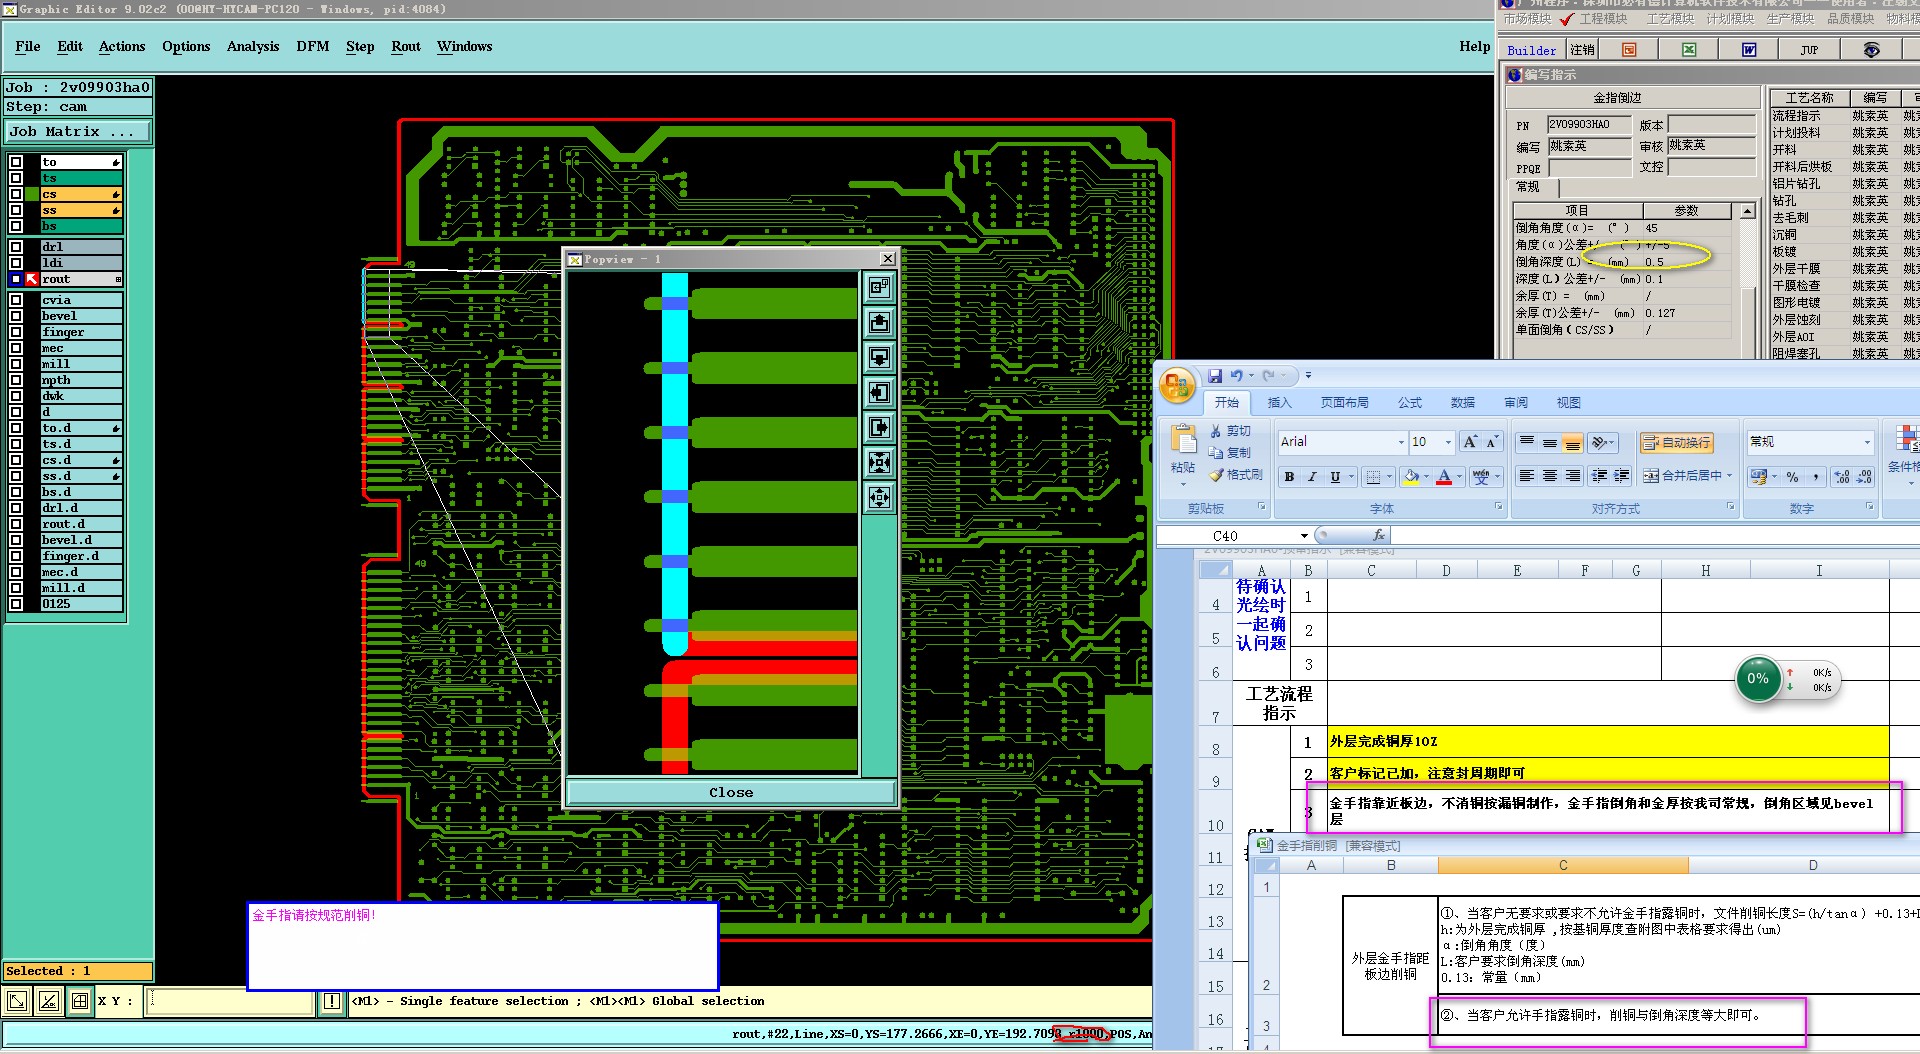Viewport: 1920px width, 1054px height.
Task: Click the pan-up icon in Popview
Action: (879, 322)
